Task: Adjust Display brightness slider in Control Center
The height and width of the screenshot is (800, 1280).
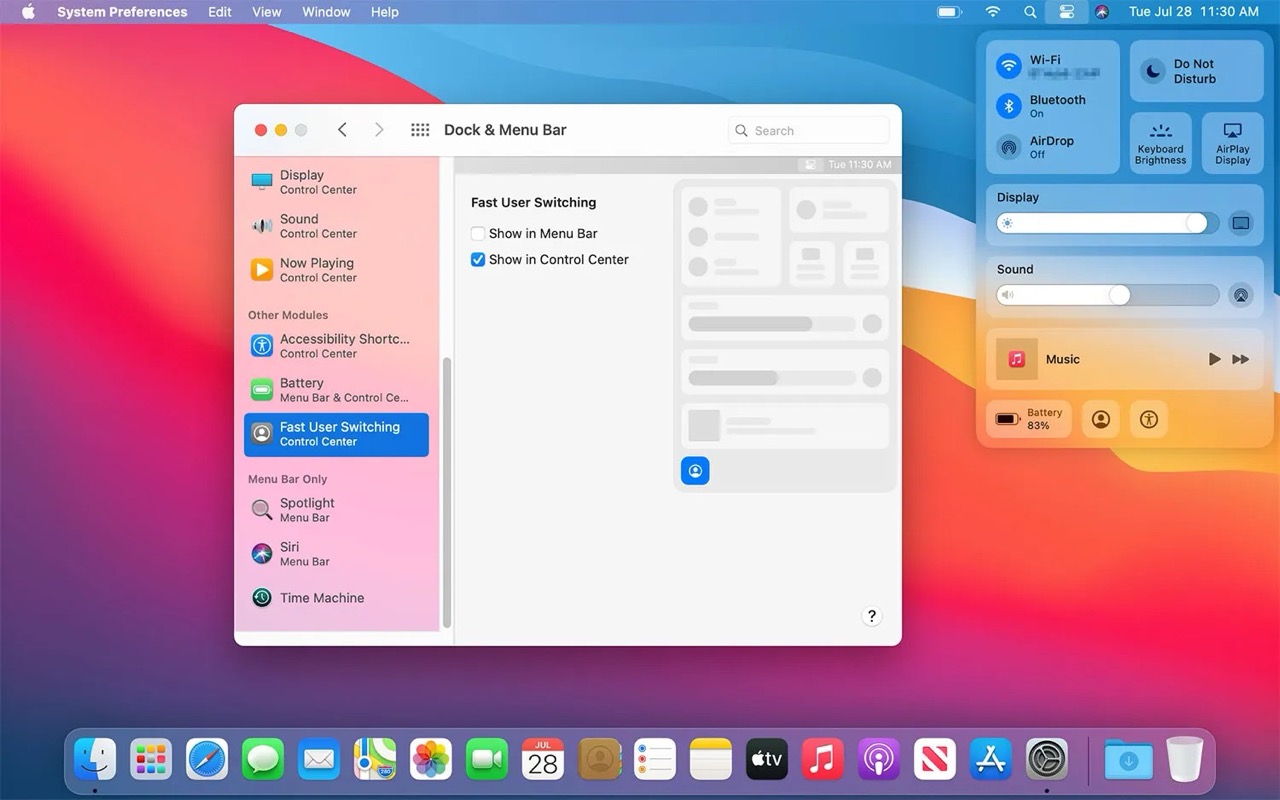Action: click(x=1108, y=223)
